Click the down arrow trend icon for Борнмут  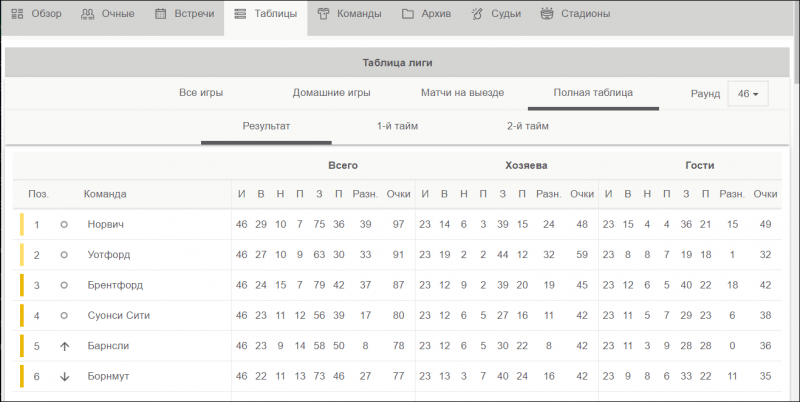point(64,377)
